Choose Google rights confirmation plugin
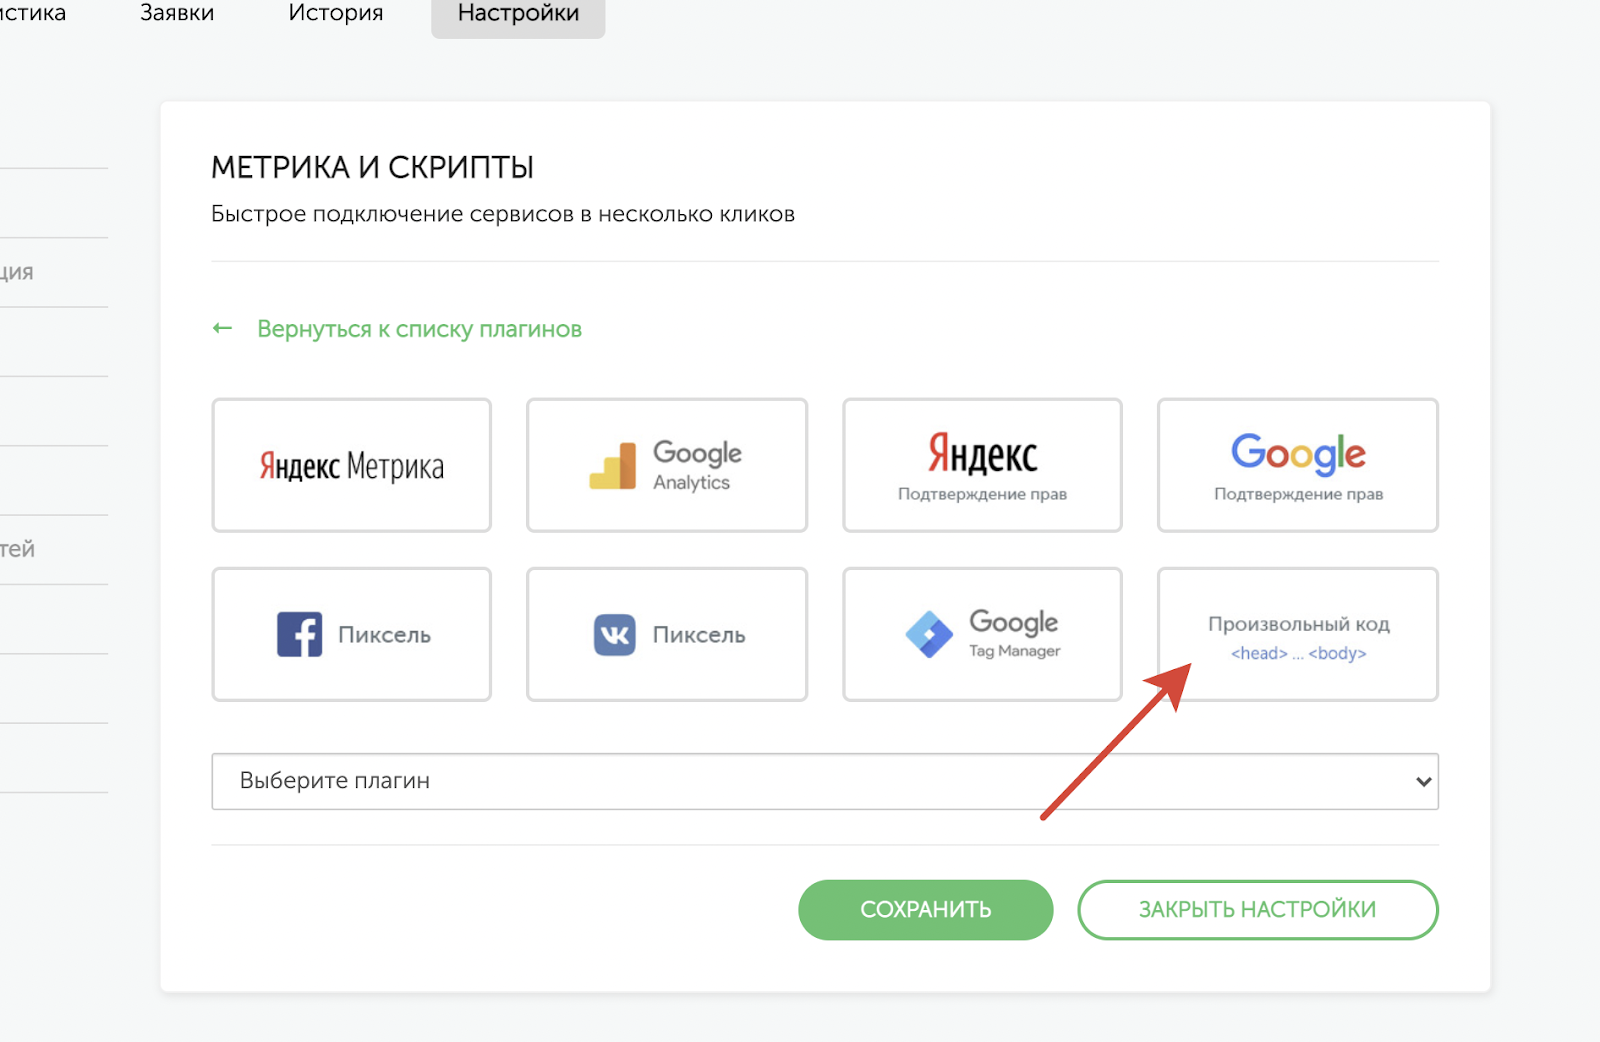This screenshot has height=1042, width=1600. tap(1297, 466)
